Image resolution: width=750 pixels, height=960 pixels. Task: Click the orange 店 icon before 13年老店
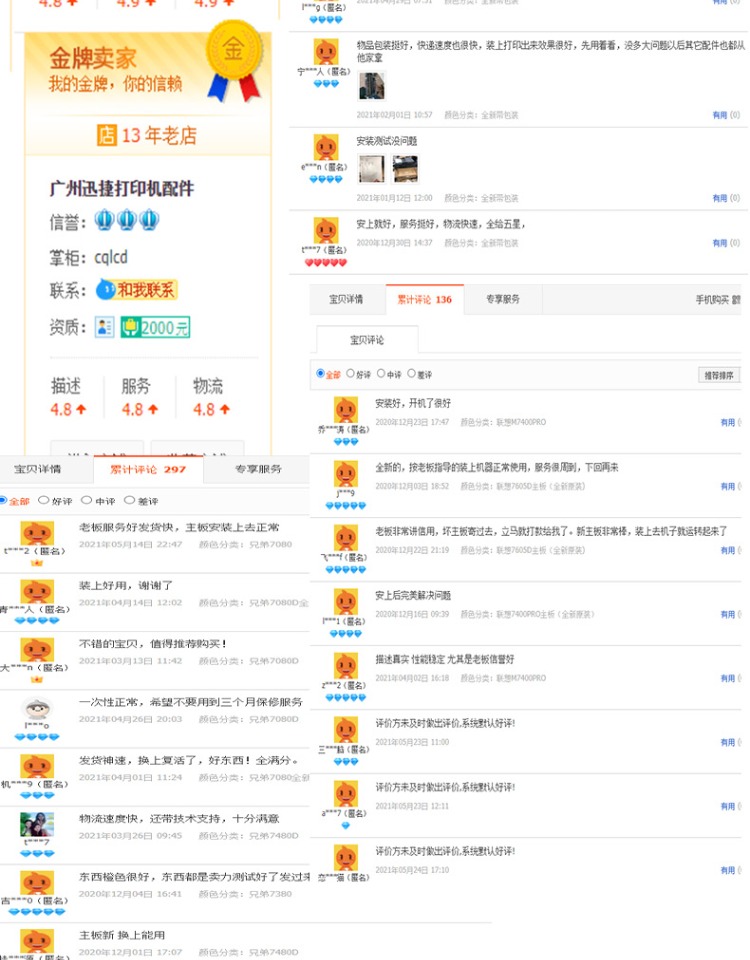coord(106,135)
